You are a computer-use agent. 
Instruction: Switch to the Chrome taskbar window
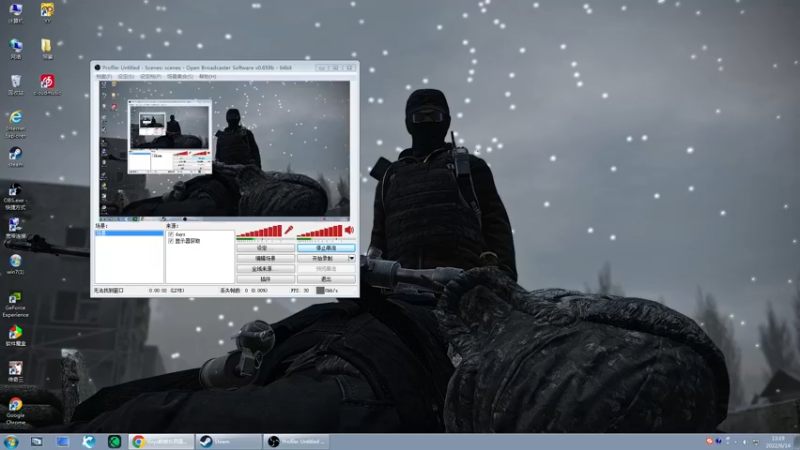pos(161,442)
